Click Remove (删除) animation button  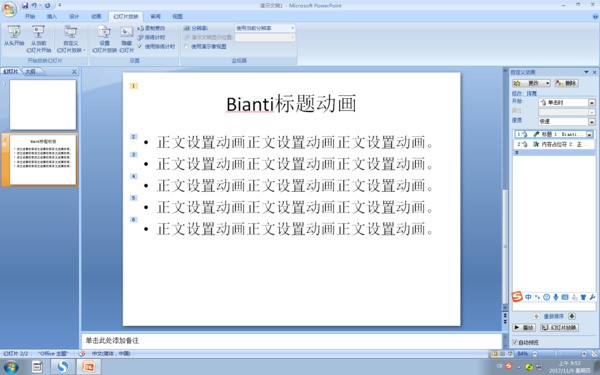566,83
